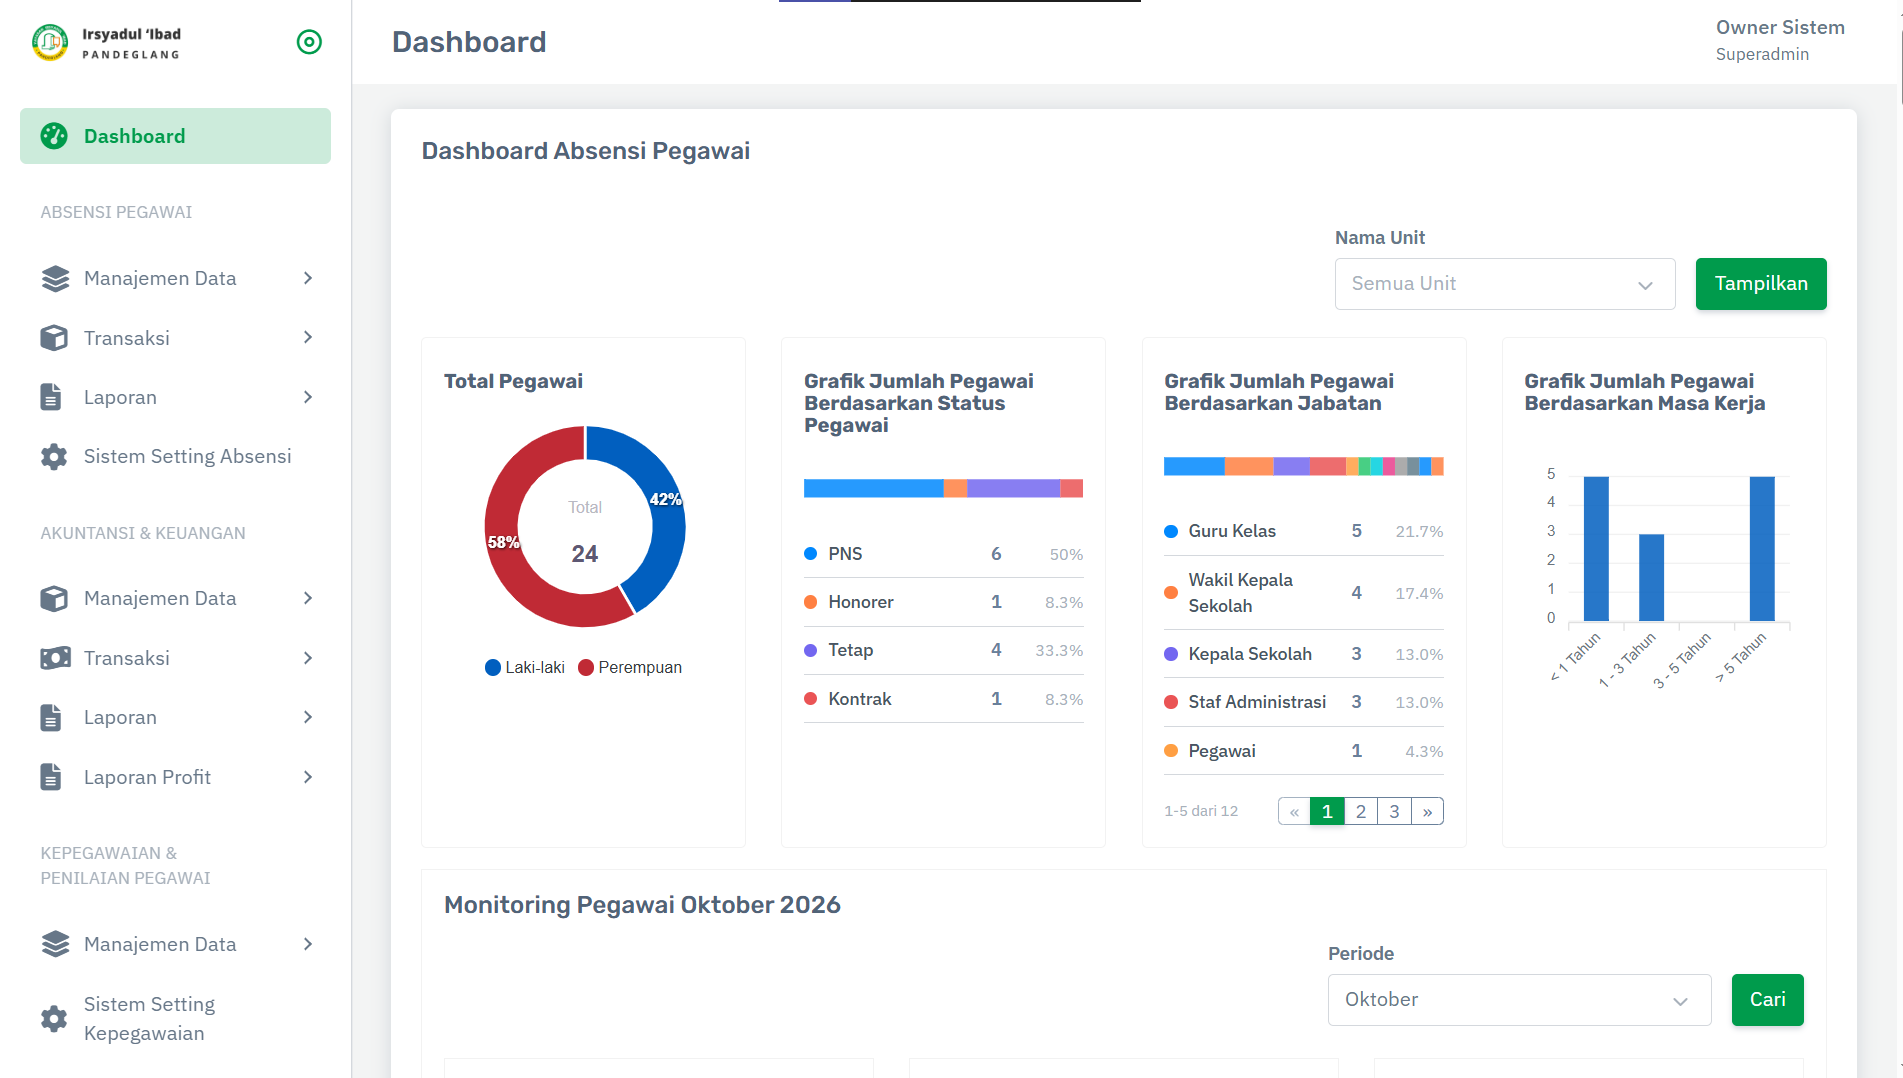This screenshot has height=1078, width=1903.
Task: Go to page 3 of Jabatan list
Action: click(1394, 811)
